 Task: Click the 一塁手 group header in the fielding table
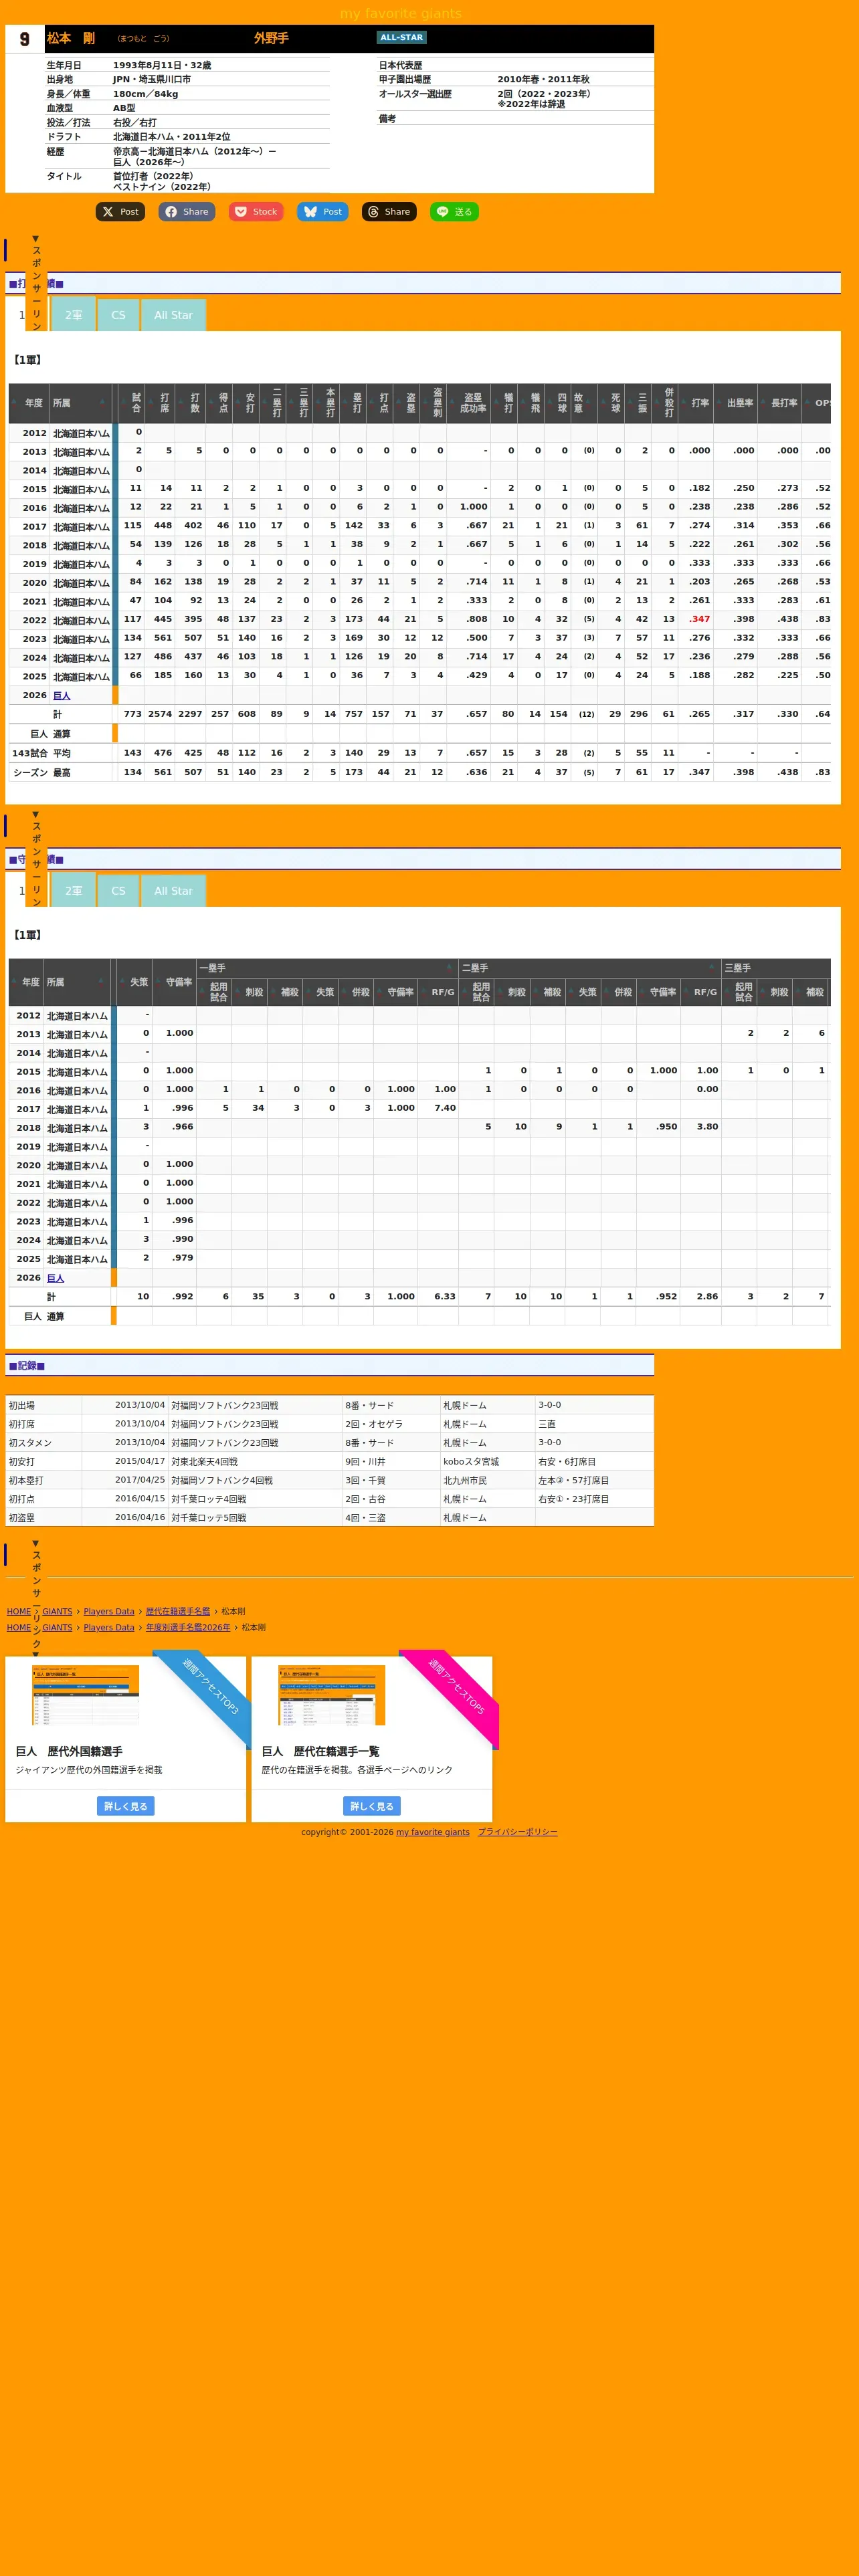click(x=327, y=968)
